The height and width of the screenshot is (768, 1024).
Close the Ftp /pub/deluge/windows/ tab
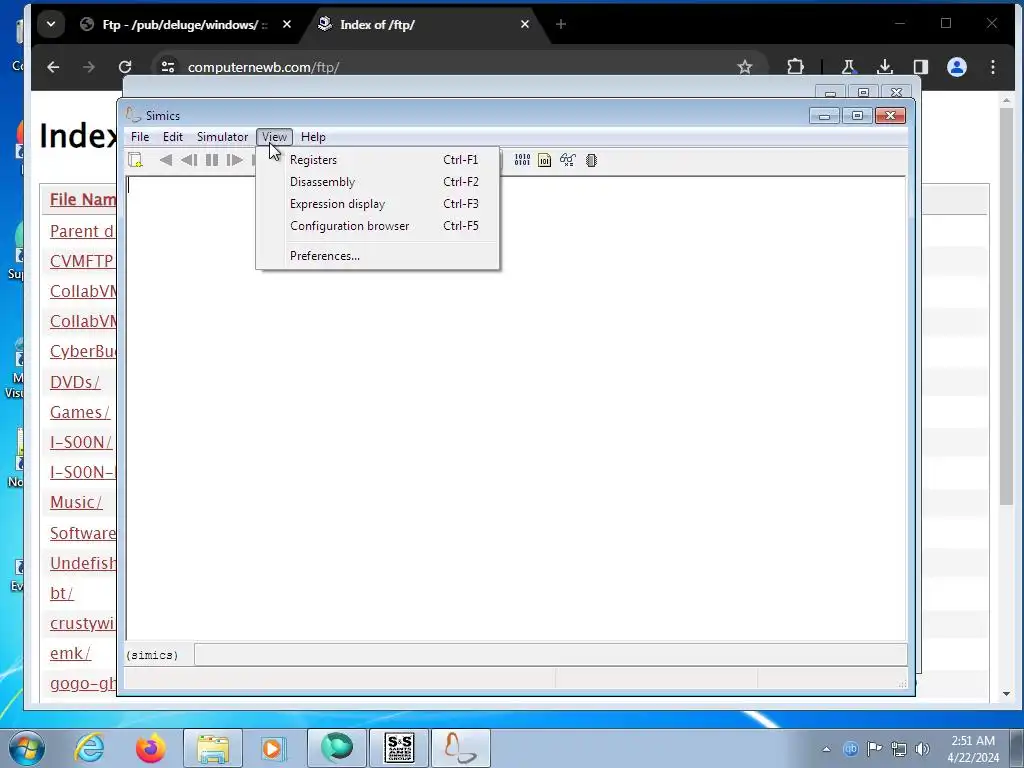pyautogui.click(x=287, y=24)
